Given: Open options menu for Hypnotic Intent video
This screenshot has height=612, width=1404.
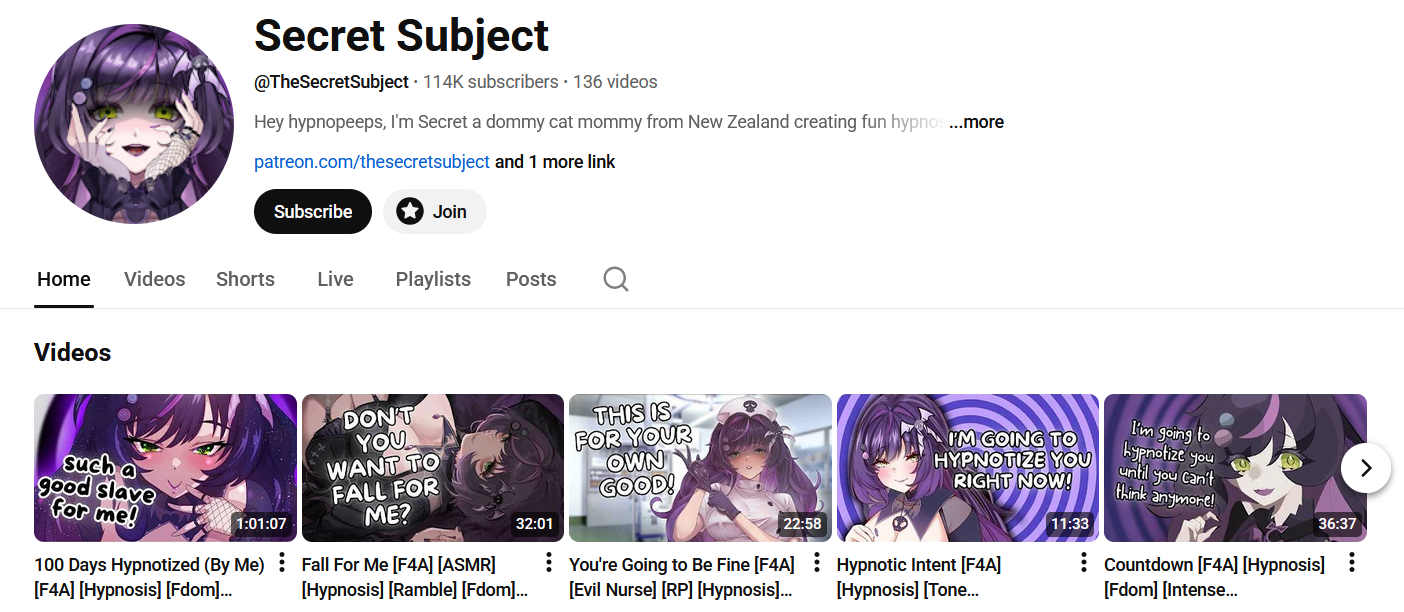Looking at the screenshot, I should [1084, 563].
